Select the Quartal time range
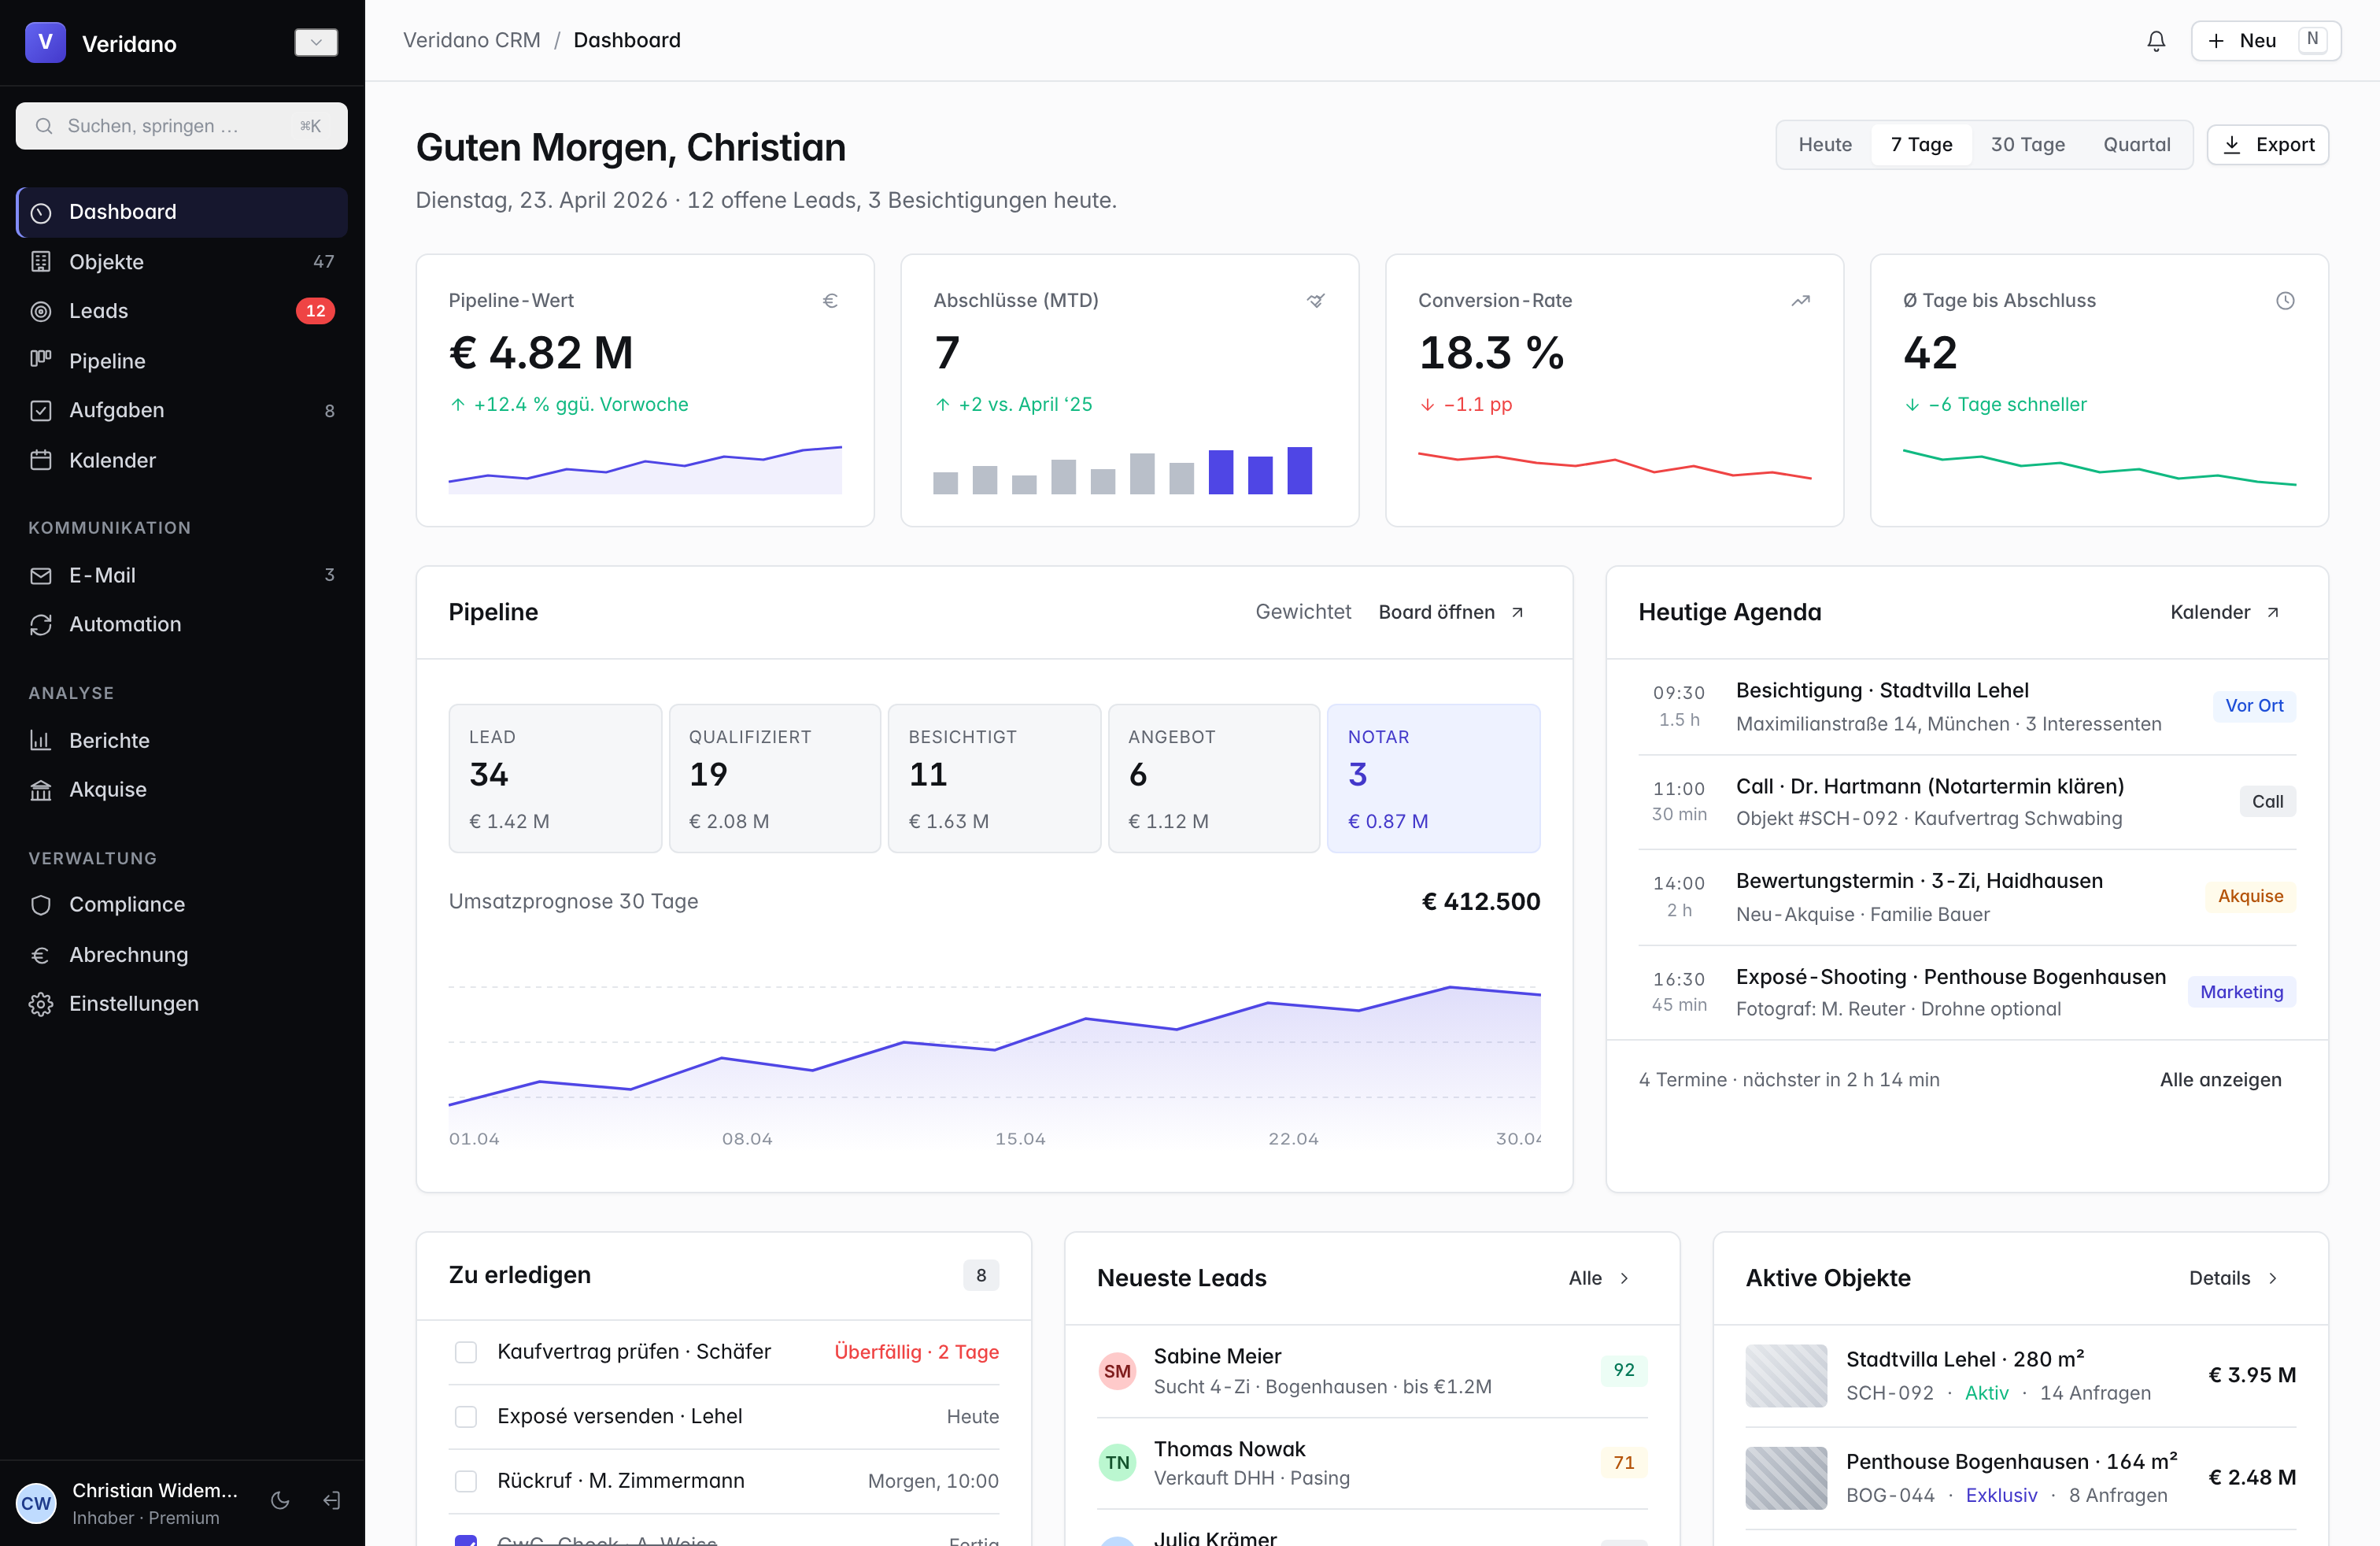Screen dimensions: 2380x1546 coord(2137,145)
